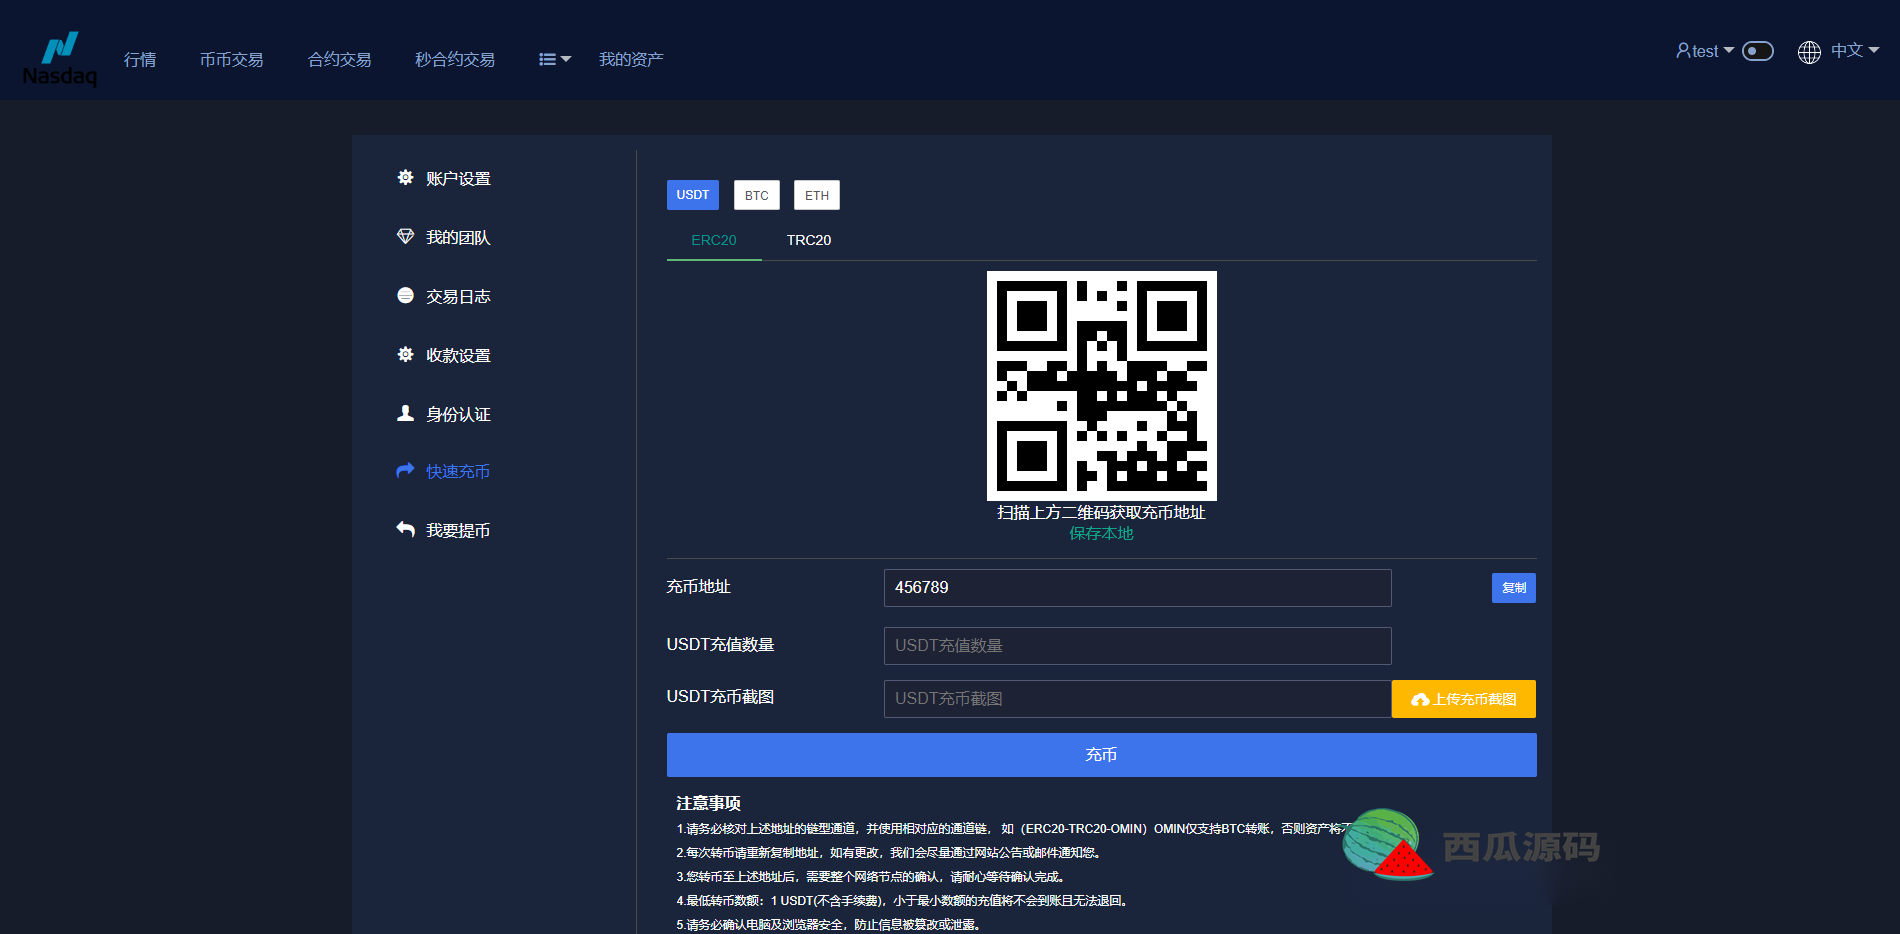The image size is (1900, 934).
Task: Click the reply arrow icon beside 我要提币
Action: (x=405, y=529)
